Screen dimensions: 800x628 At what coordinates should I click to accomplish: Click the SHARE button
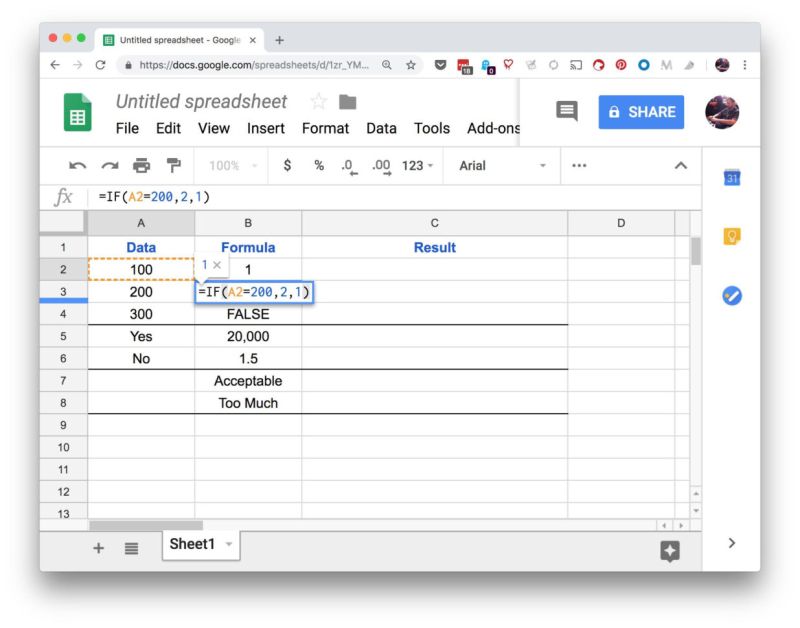pyautogui.click(x=641, y=112)
